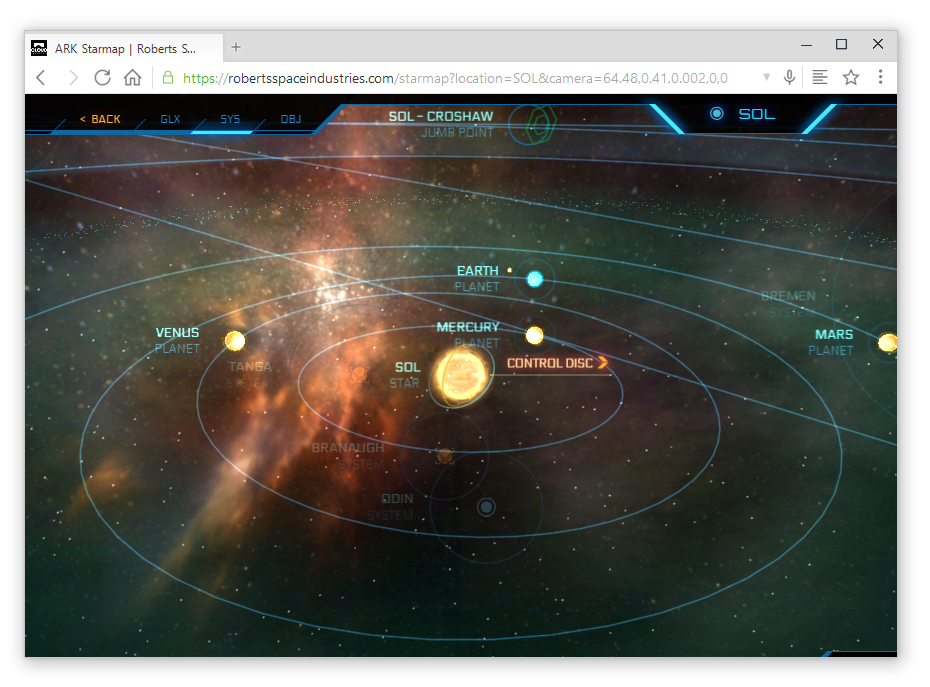Switch to the OBJ view tab

pyautogui.click(x=291, y=119)
